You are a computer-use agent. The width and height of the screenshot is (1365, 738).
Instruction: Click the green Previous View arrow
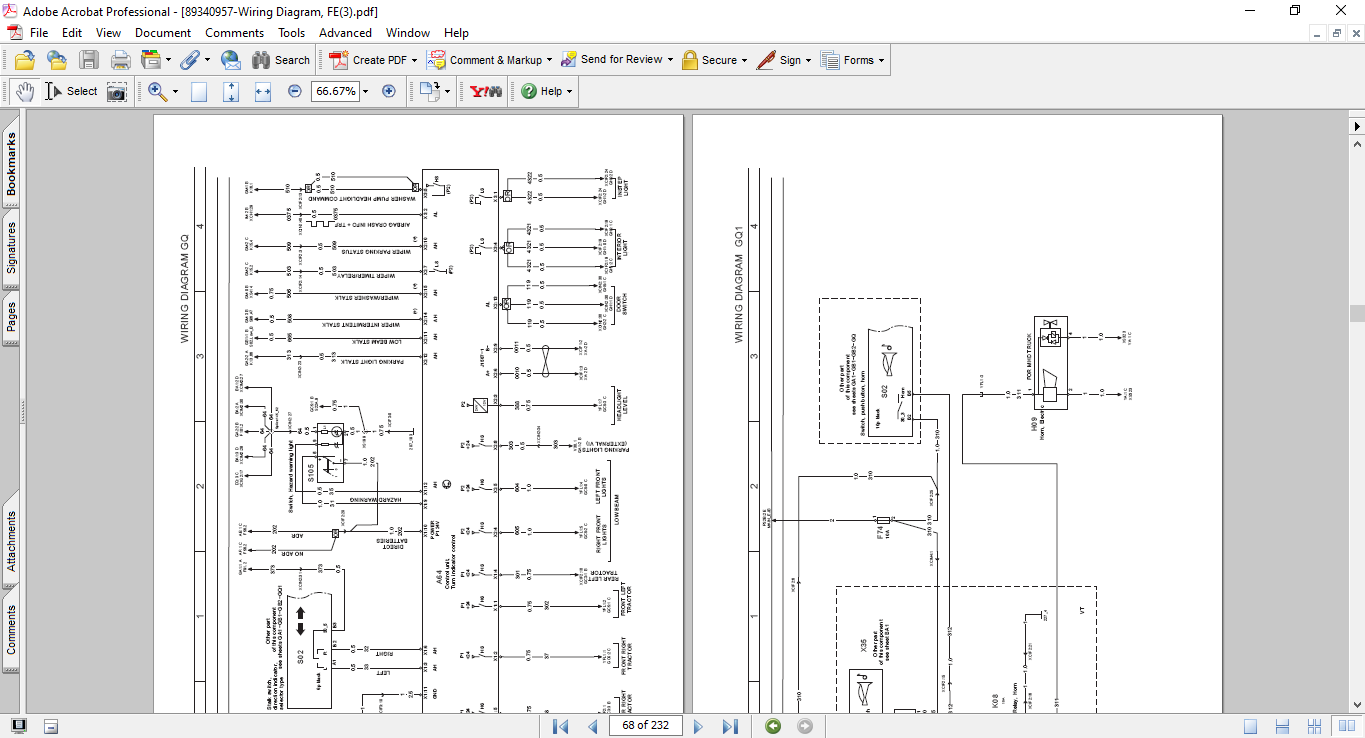pos(773,726)
